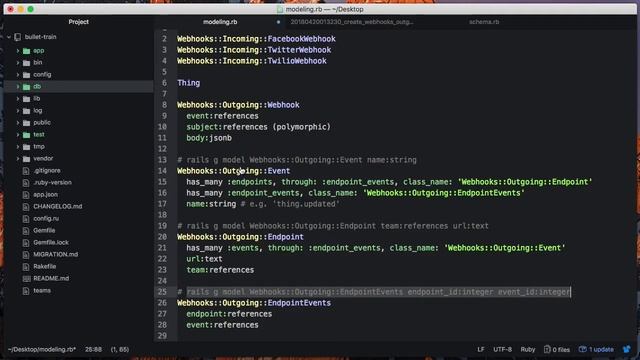
Task: Click the bird icon in status bar
Action: [627, 349]
